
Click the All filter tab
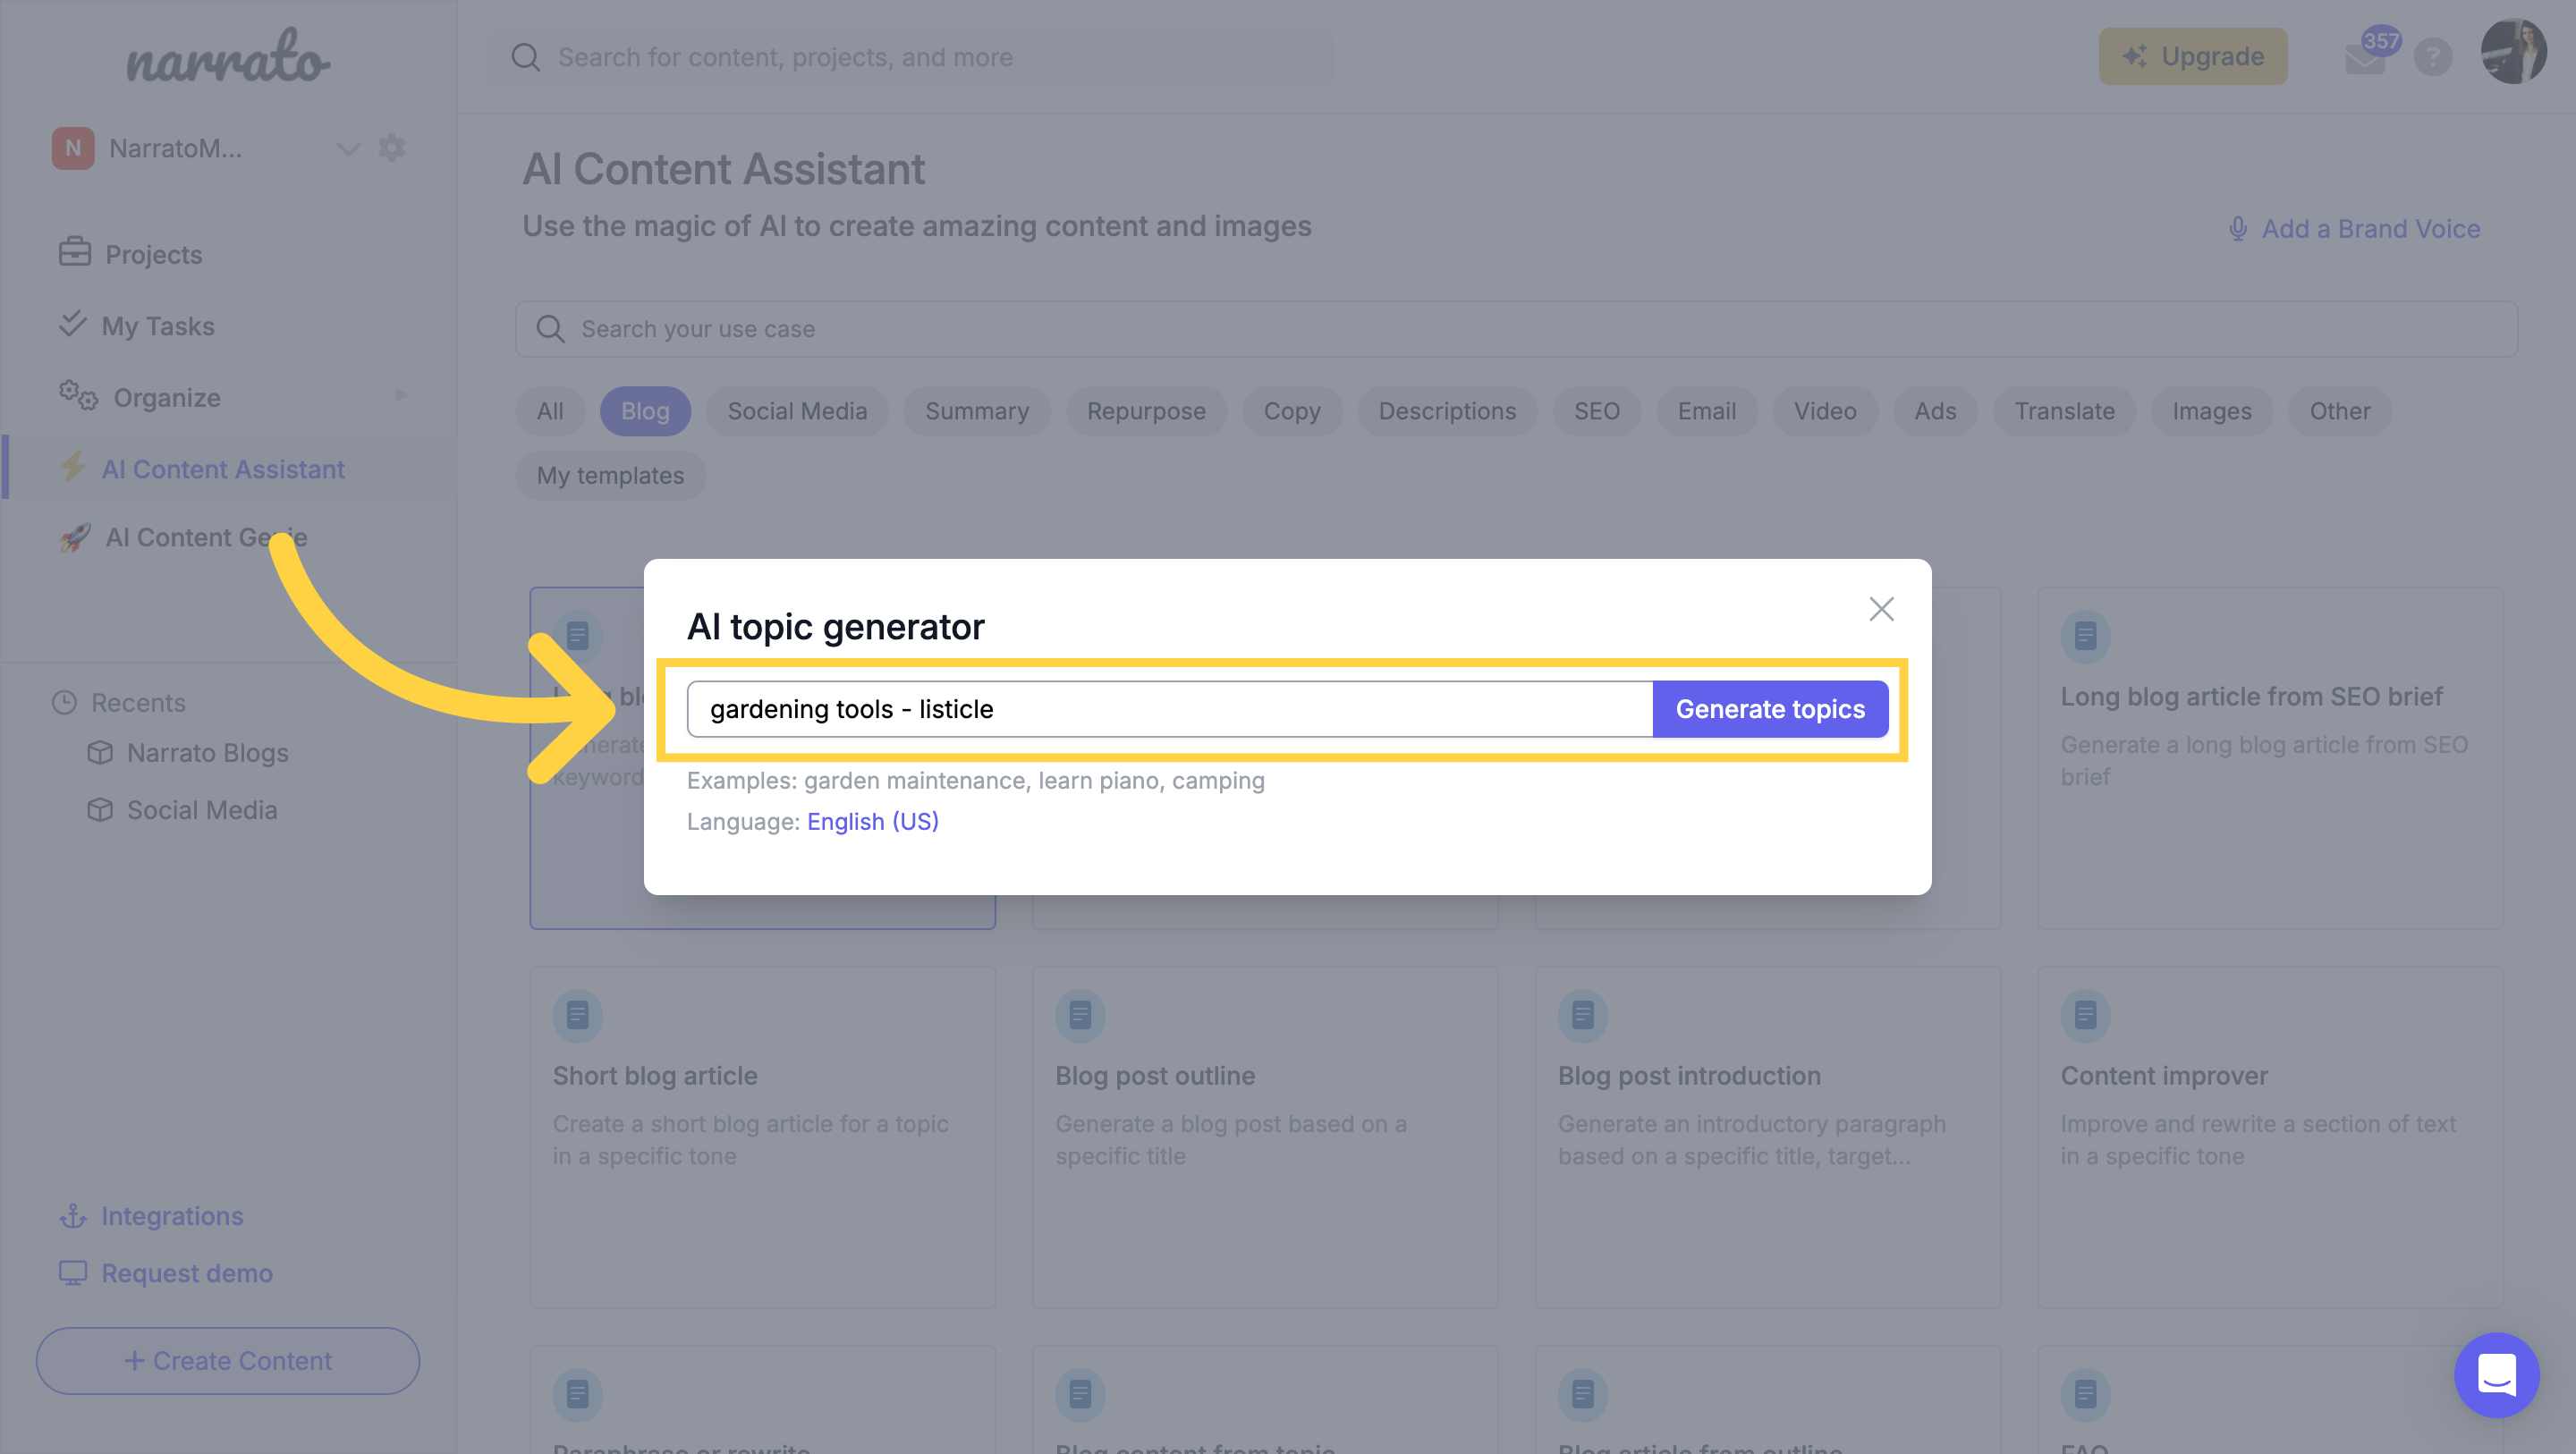[550, 410]
